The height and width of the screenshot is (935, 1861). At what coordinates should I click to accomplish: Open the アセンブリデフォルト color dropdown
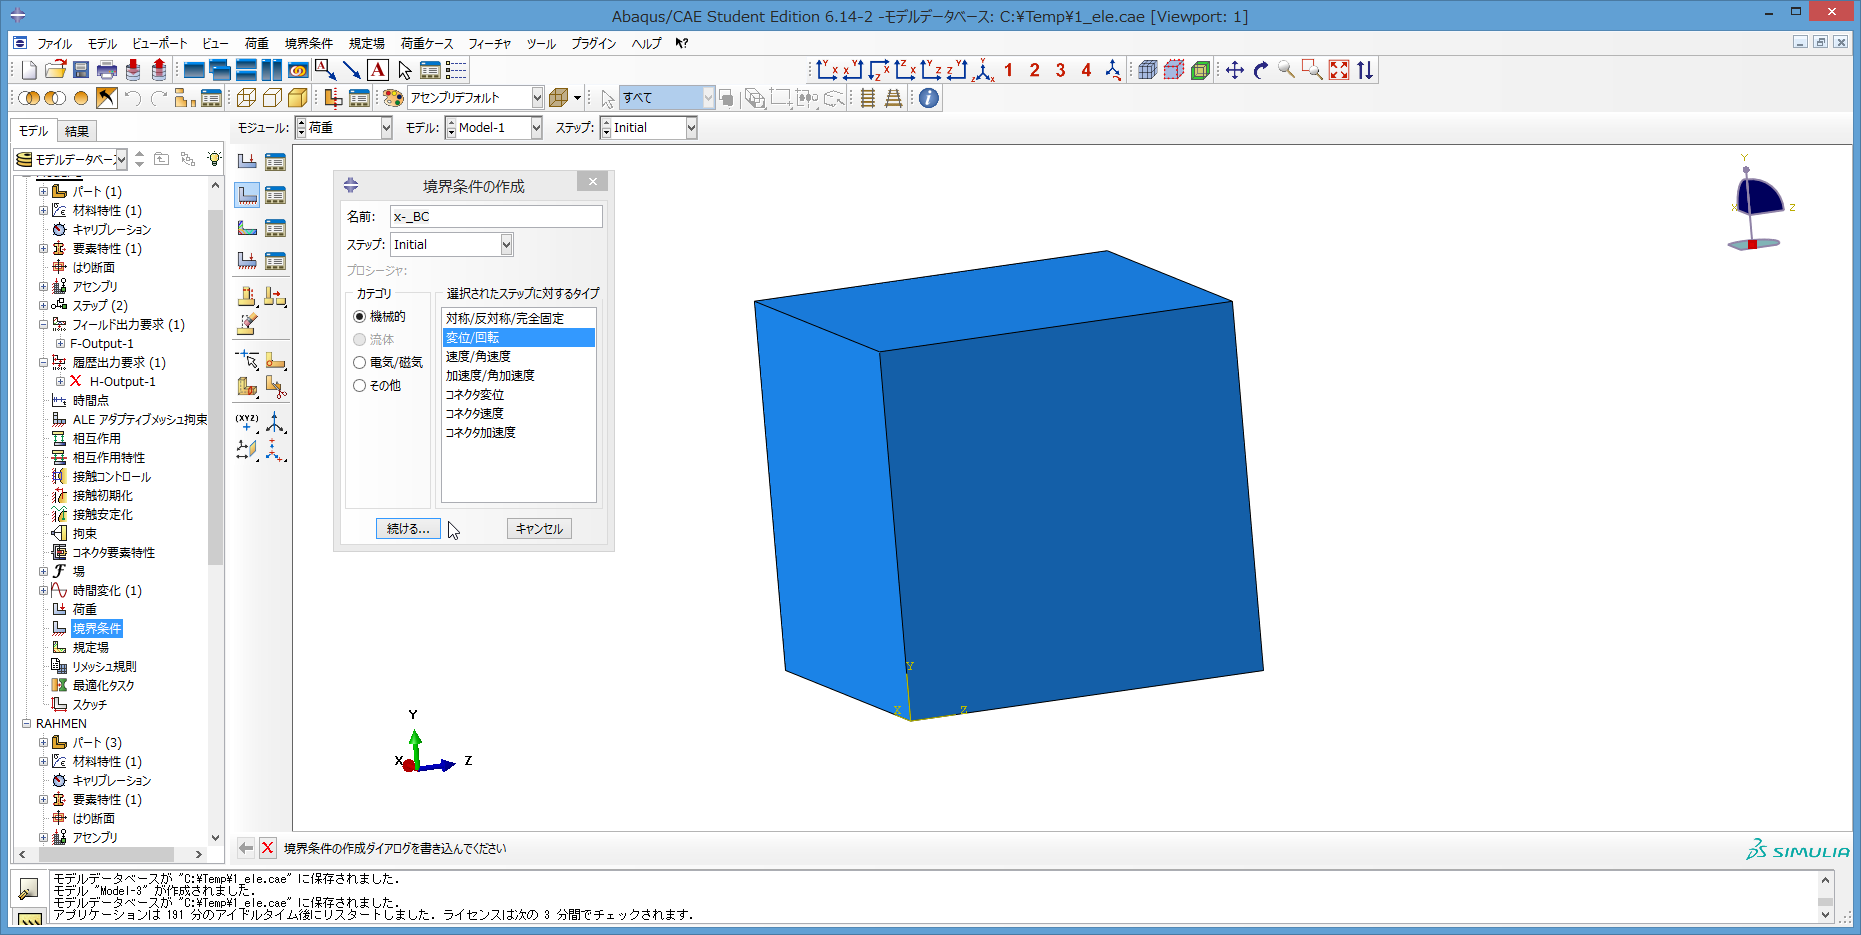pyautogui.click(x=537, y=98)
